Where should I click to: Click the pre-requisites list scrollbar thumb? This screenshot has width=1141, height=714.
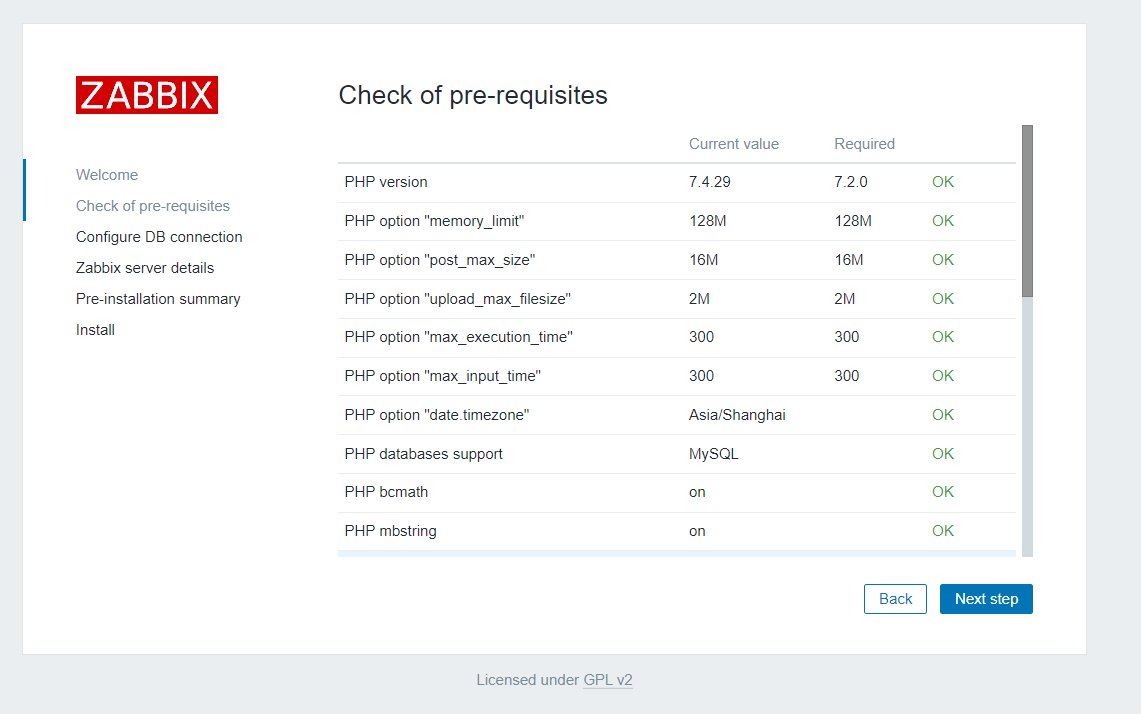(x=1027, y=210)
